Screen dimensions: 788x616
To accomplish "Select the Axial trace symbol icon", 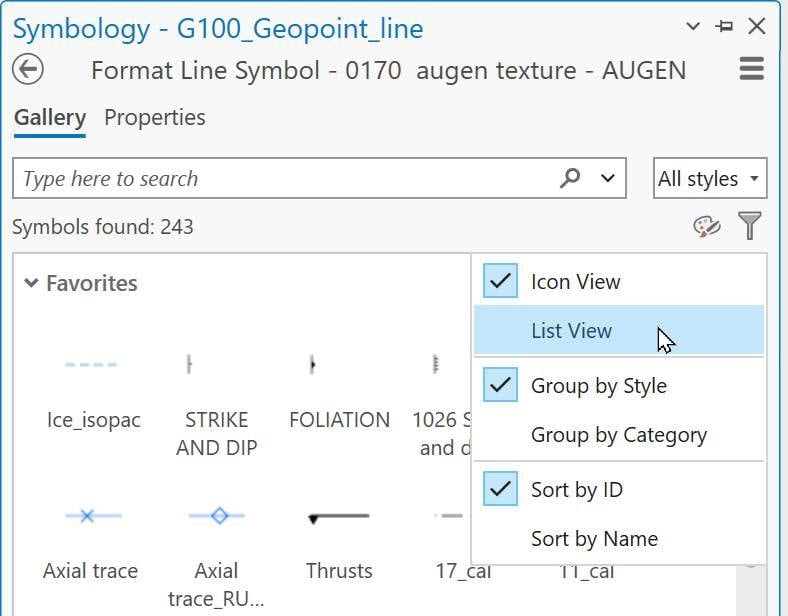I will pos(93,516).
